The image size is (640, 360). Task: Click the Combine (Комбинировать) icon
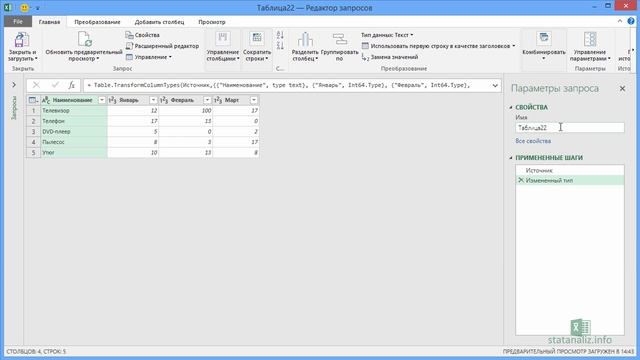544,39
